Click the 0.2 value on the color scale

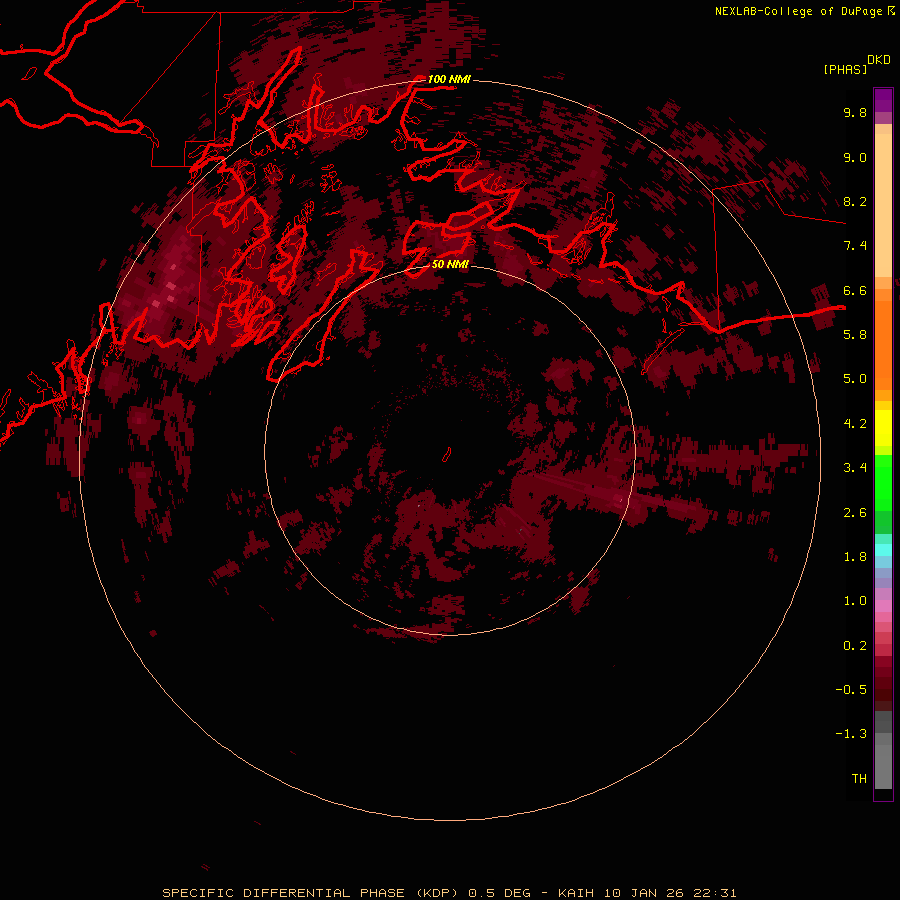coord(855,646)
